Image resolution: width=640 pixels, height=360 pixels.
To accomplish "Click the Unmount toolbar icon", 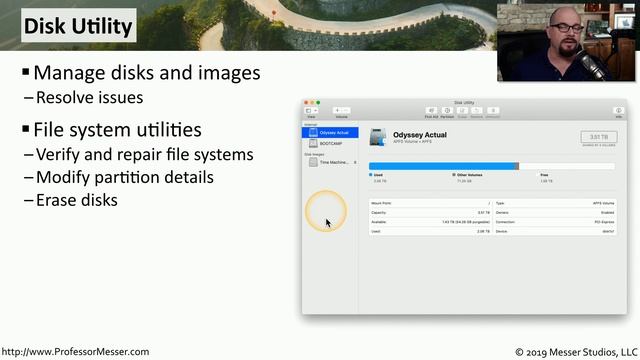I will point(493,111).
